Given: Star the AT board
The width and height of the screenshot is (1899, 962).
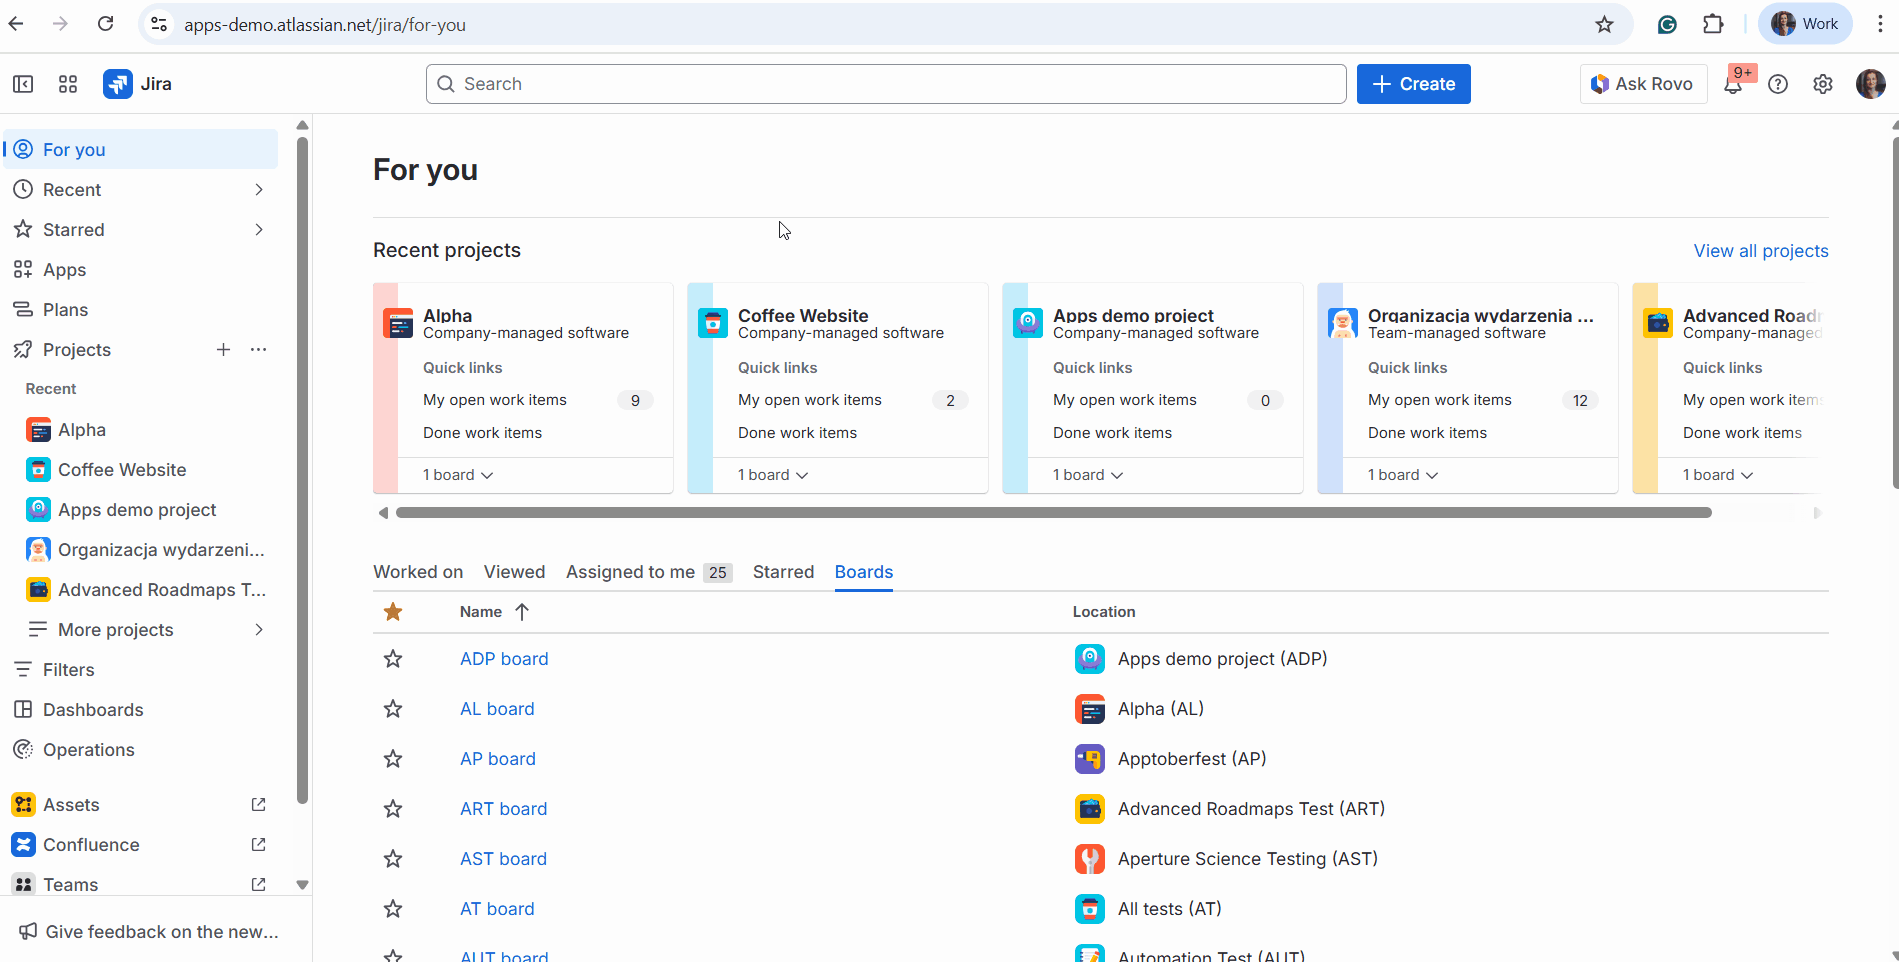Looking at the screenshot, I should click(393, 909).
